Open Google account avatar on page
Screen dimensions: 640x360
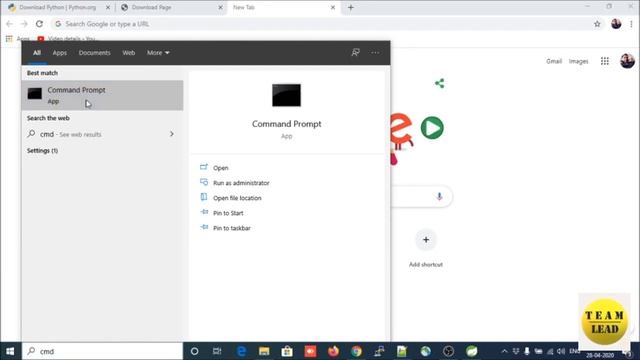pos(627,61)
